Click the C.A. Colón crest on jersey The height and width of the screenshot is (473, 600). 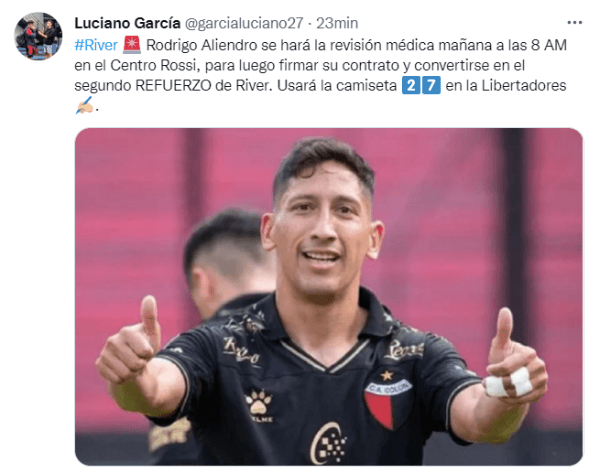(388, 400)
